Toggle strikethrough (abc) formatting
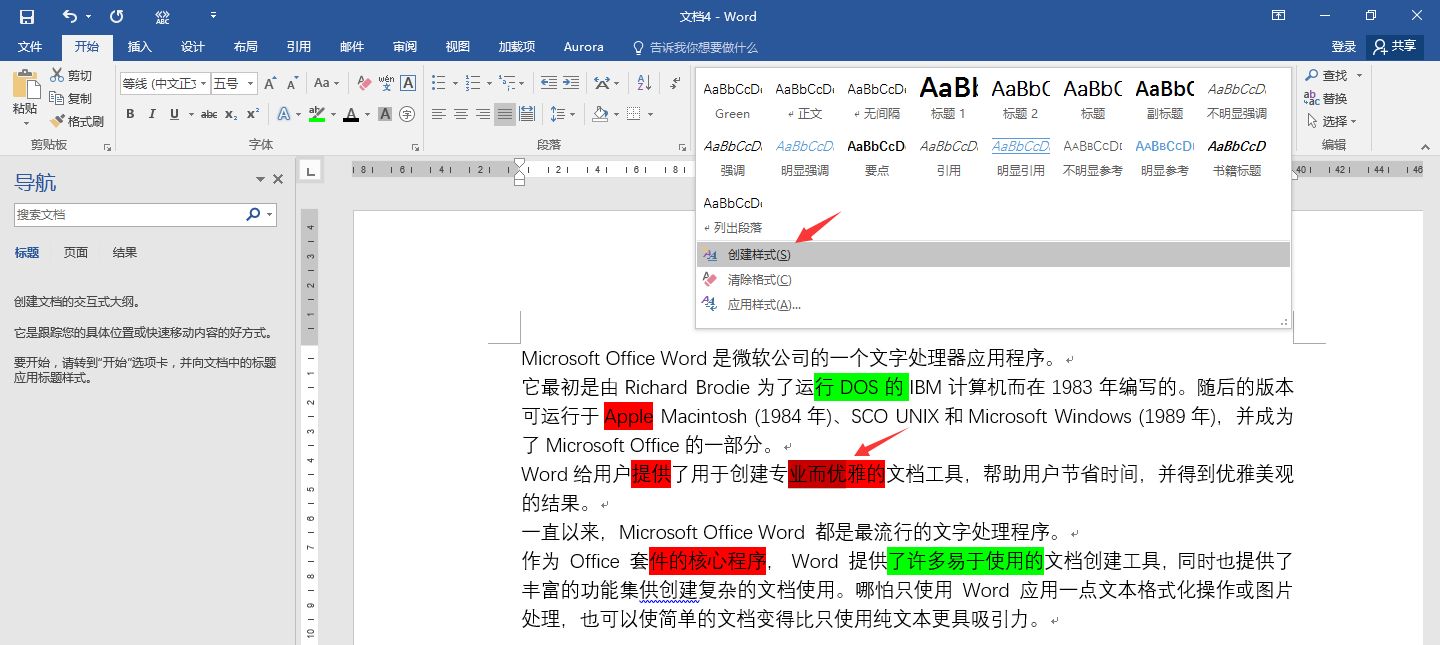Screen dimensions: 1440x645 (x=209, y=114)
